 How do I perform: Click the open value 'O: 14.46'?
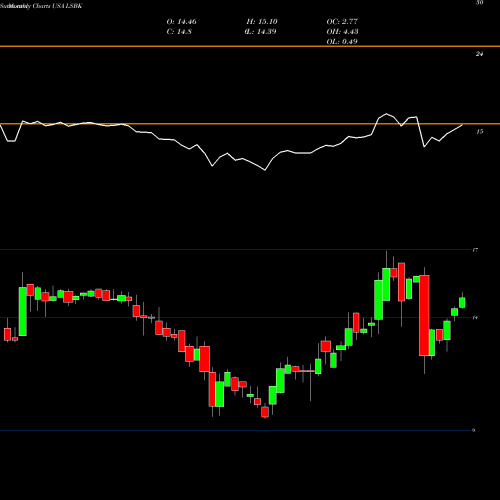181,22
